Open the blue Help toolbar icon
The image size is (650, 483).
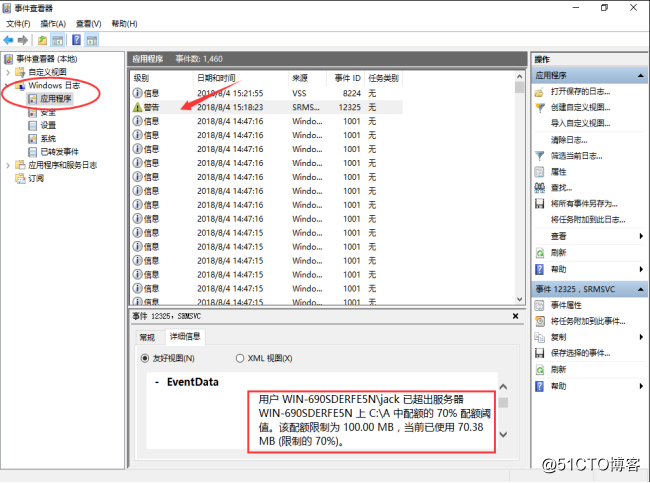(77, 40)
